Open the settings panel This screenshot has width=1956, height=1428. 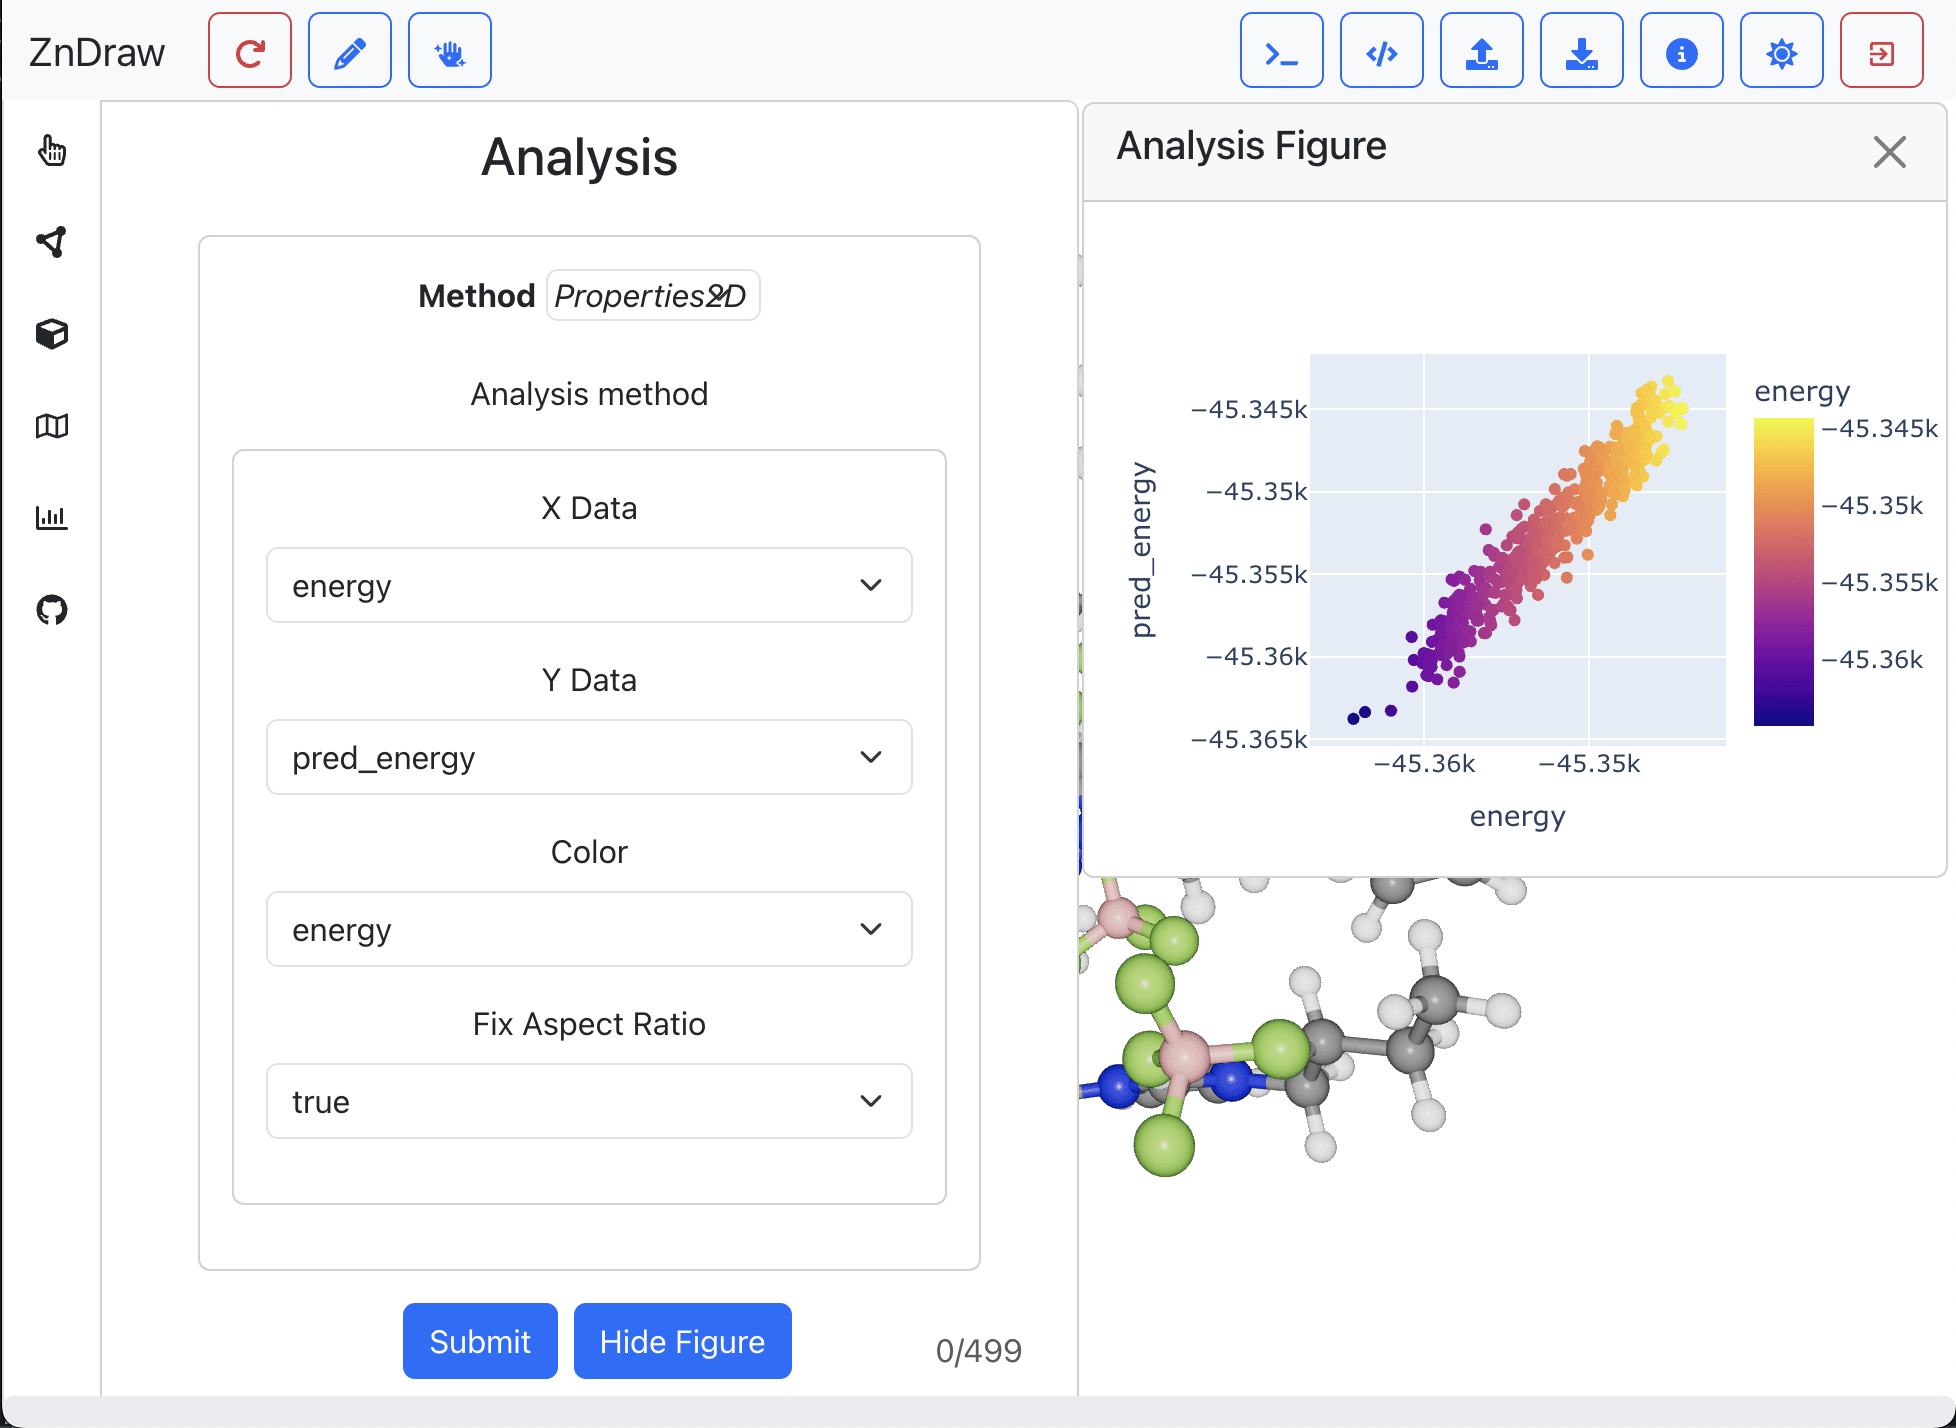coord(1781,50)
